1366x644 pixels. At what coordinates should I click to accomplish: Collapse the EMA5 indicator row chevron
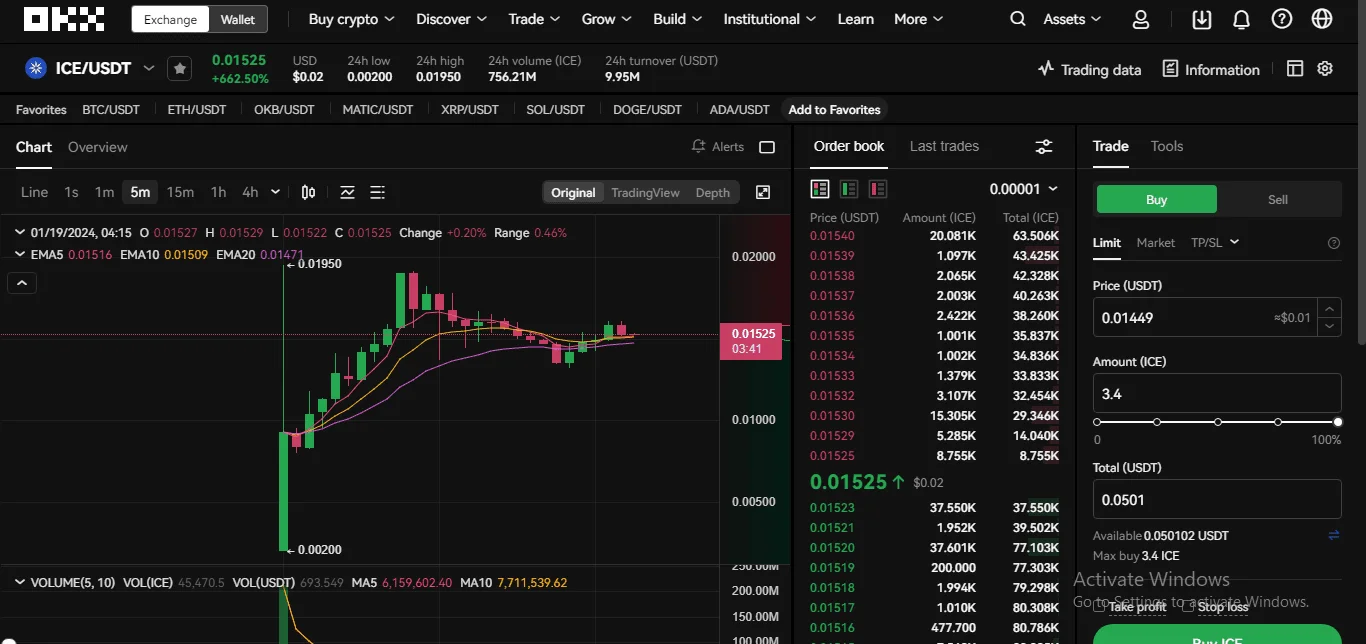tap(21, 254)
